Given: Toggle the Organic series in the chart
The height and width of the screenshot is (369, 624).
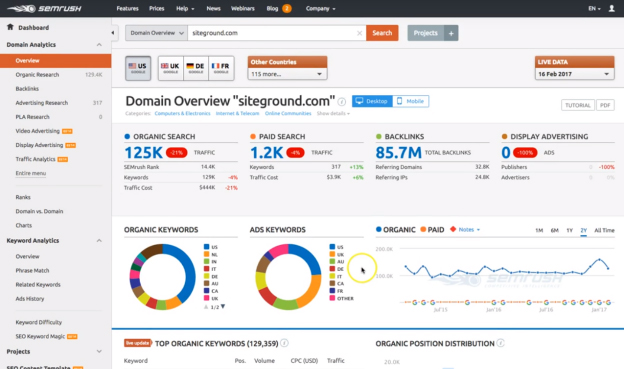Looking at the screenshot, I should tap(396, 230).
